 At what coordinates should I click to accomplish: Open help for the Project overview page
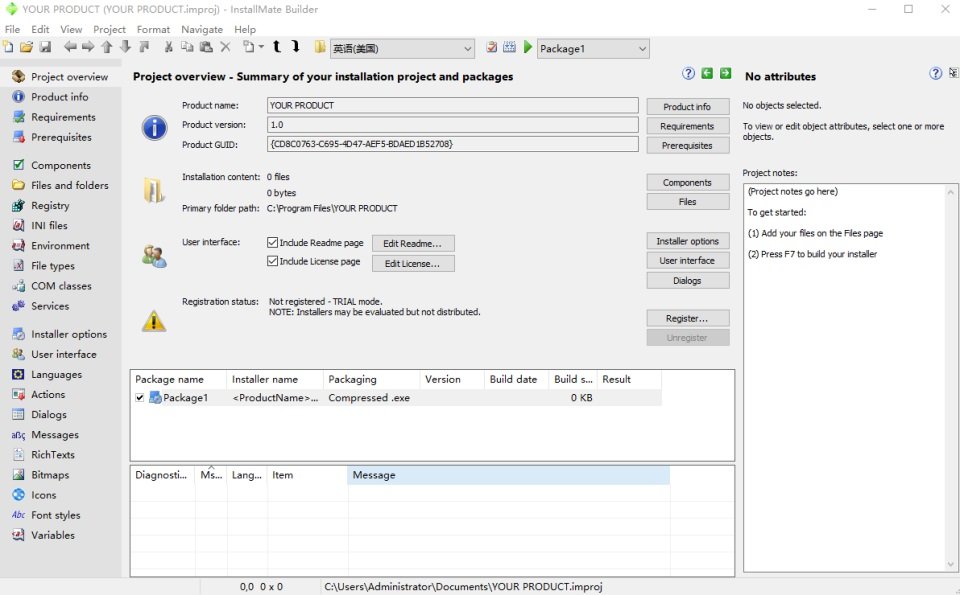(688, 73)
